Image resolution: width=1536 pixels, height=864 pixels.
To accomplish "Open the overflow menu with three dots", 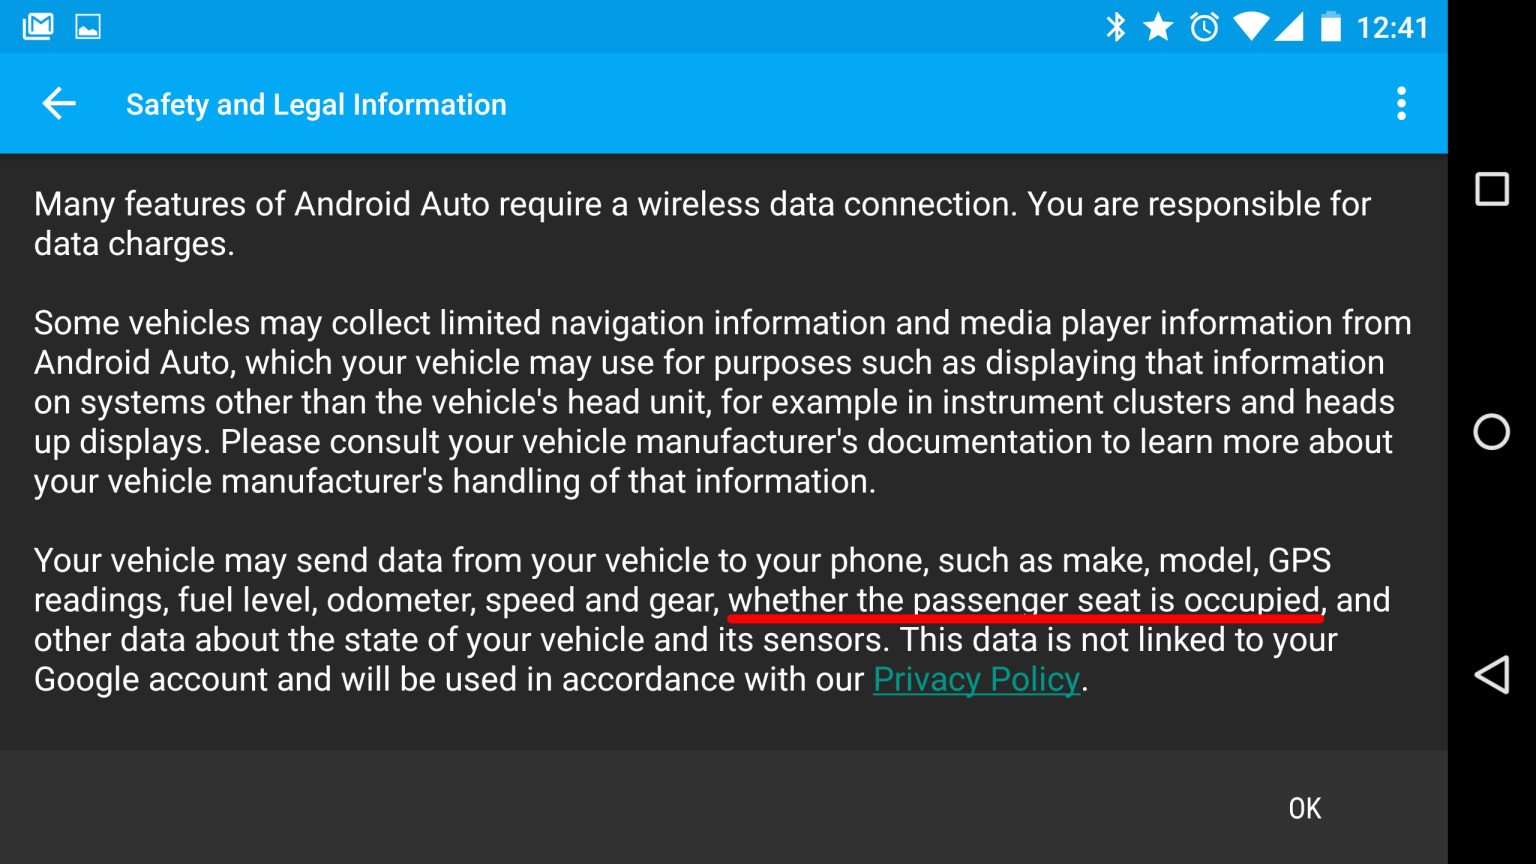I will pos(1402,103).
